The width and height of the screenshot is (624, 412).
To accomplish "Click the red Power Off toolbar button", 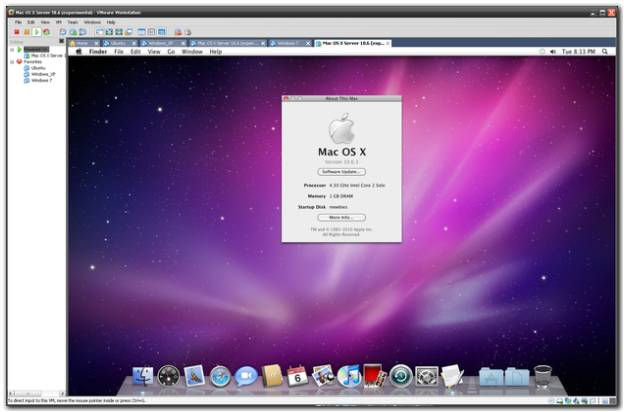I will click(17, 32).
